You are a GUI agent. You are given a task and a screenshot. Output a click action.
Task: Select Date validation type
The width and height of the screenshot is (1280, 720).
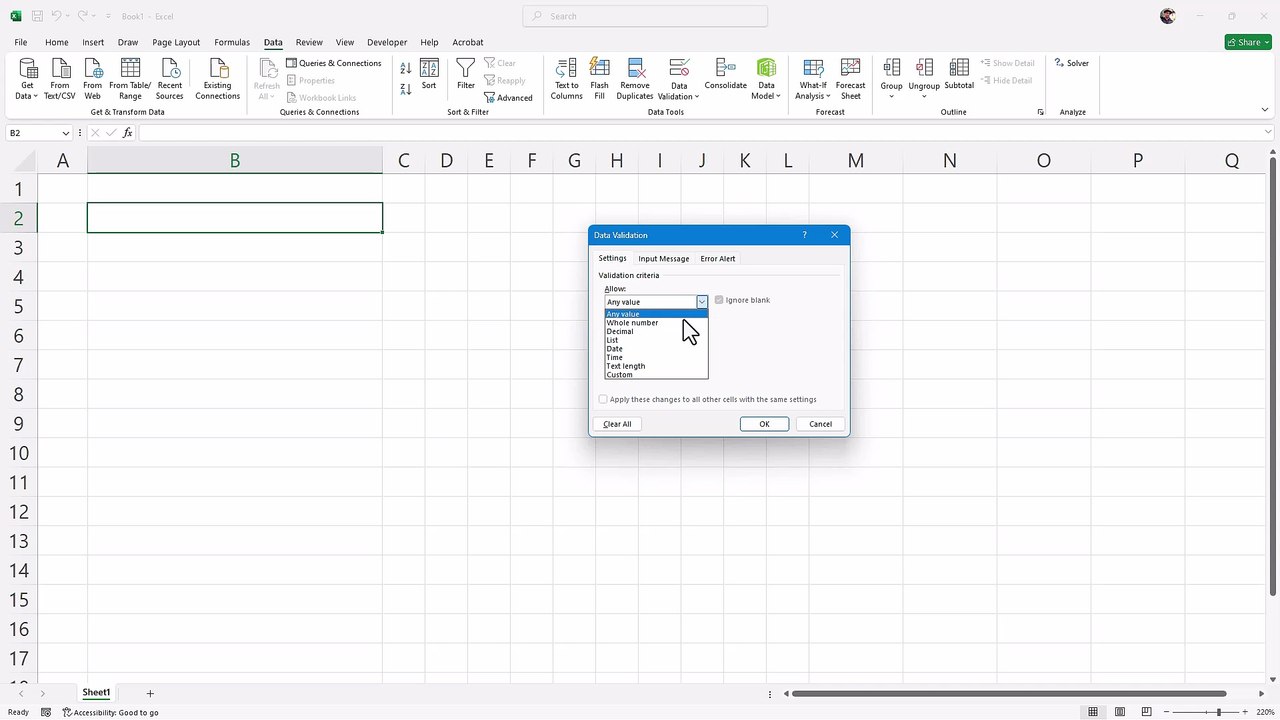click(x=656, y=349)
